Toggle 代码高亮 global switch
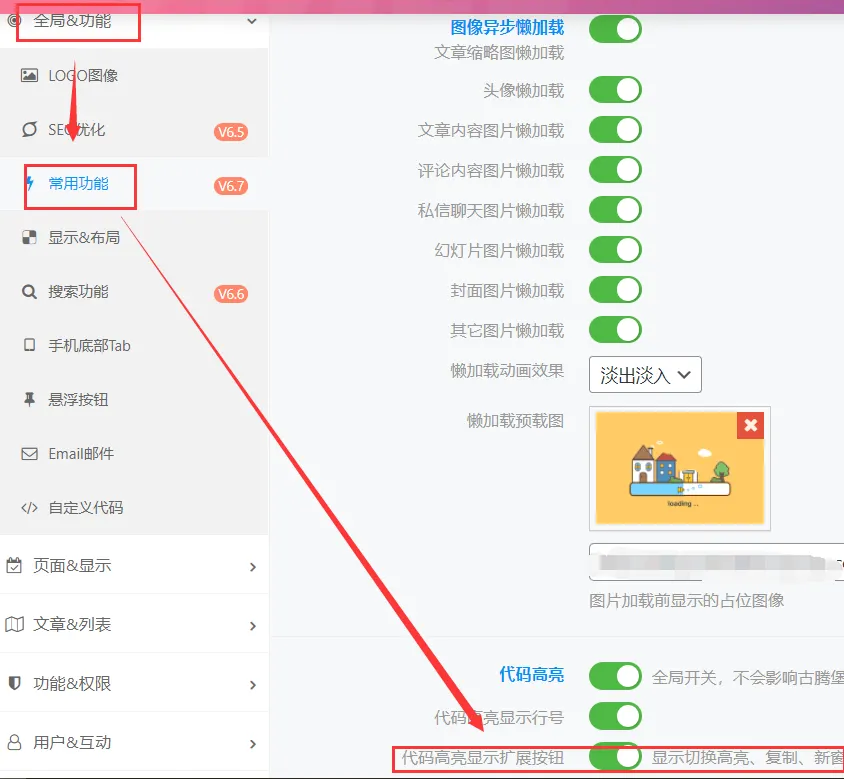This screenshot has height=779, width=844. point(615,676)
